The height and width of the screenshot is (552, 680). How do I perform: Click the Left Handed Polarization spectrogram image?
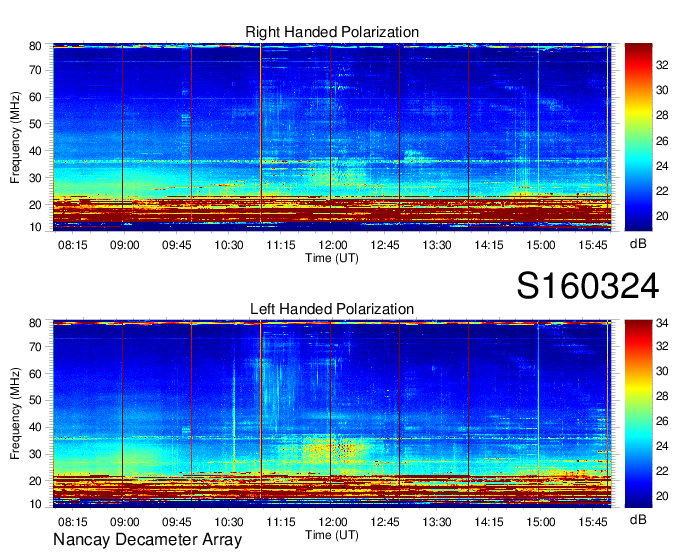pos(332,414)
